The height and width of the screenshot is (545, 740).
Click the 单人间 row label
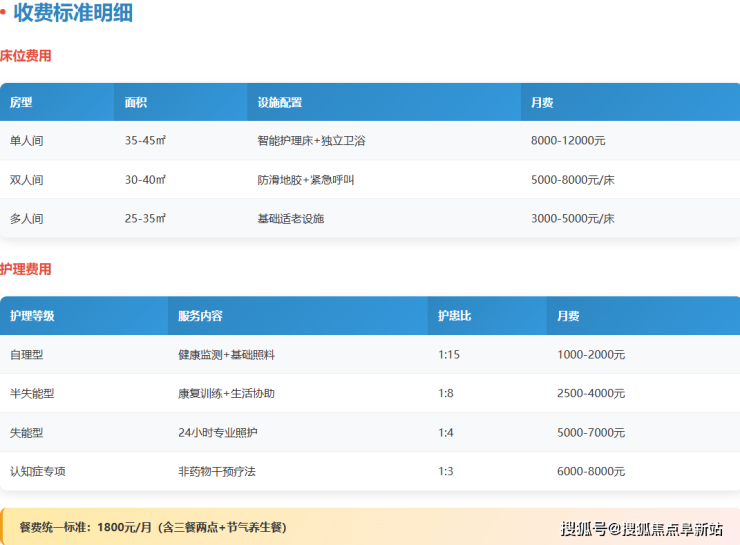pos(27,141)
